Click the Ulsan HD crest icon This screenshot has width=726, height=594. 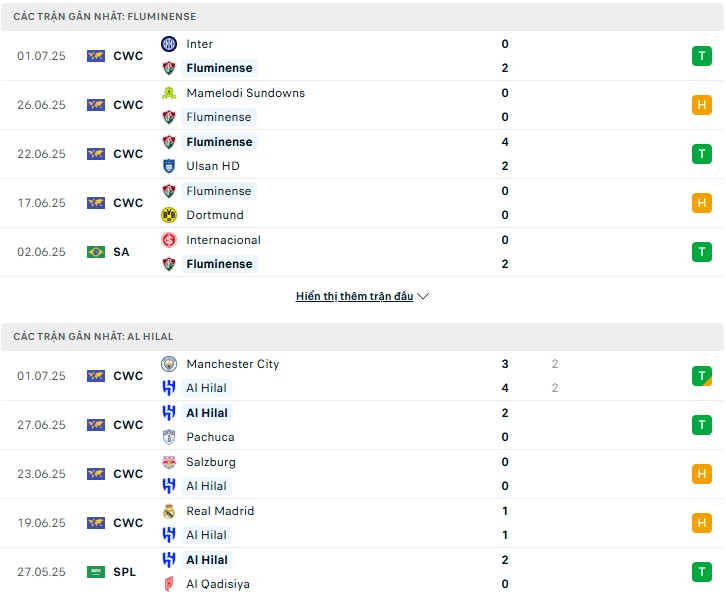[x=169, y=166]
